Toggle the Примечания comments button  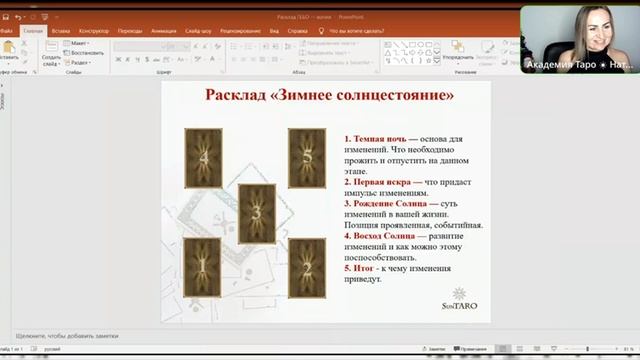(470, 349)
